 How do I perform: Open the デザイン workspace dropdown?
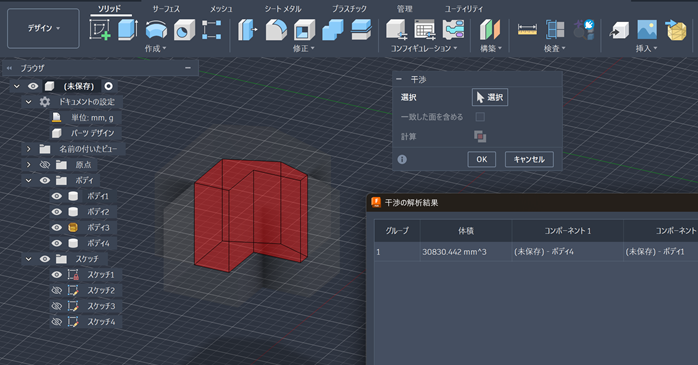tap(43, 28)
